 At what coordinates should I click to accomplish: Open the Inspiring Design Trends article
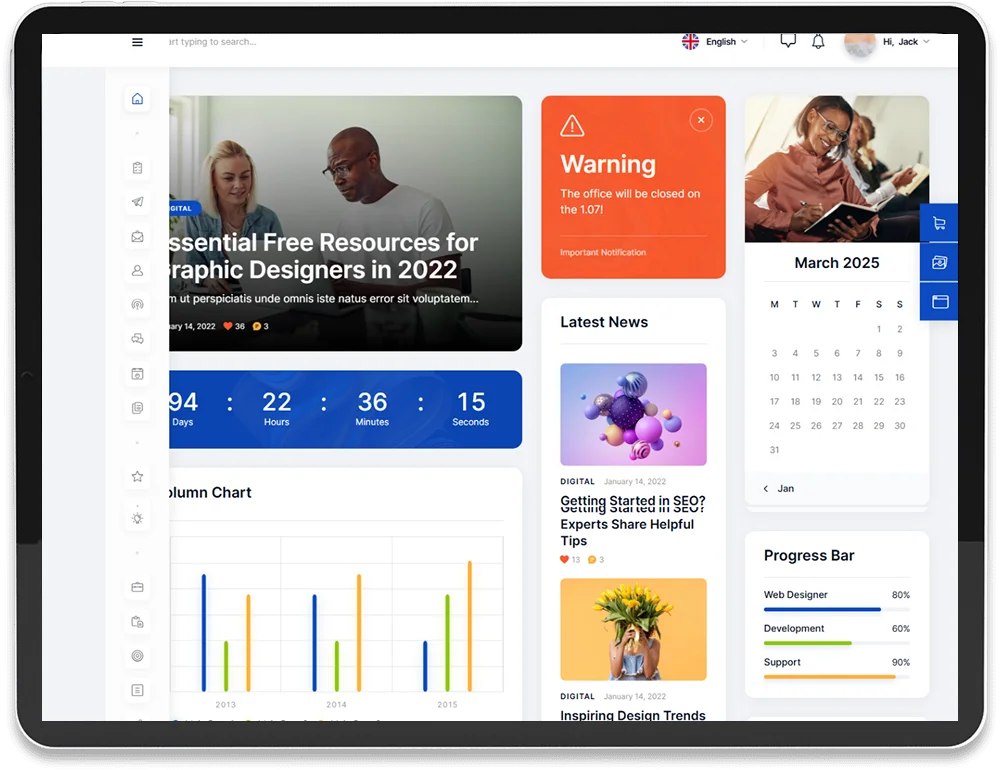[x=632, y=715]
